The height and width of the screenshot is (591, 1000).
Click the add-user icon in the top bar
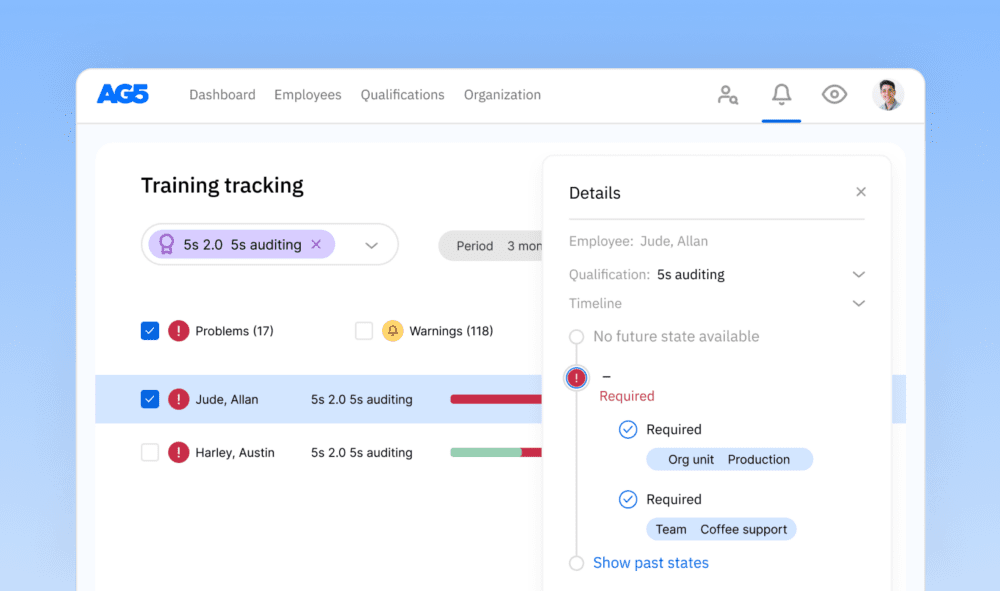pyautogui.click(x=728, y=94)
